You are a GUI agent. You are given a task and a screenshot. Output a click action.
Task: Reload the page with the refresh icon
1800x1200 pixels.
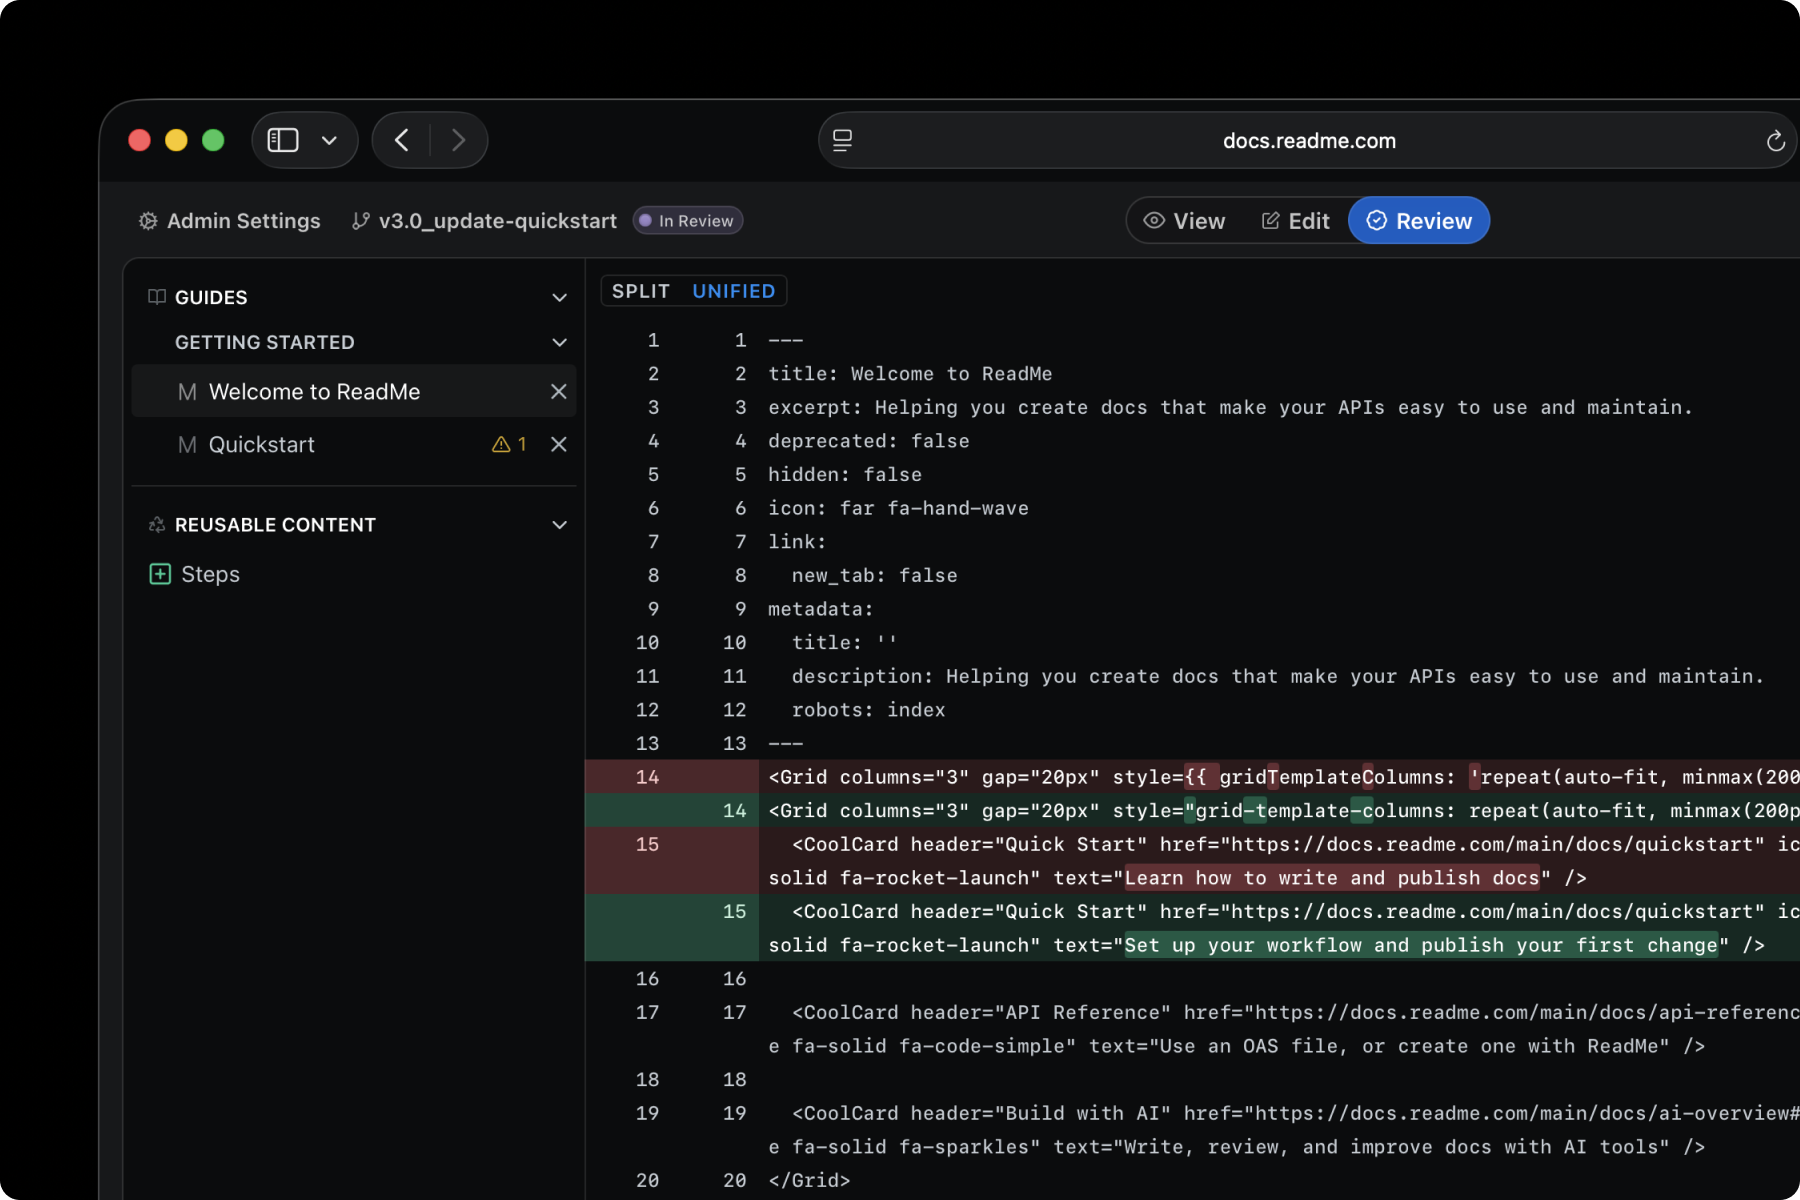[x=1775, y=141]
